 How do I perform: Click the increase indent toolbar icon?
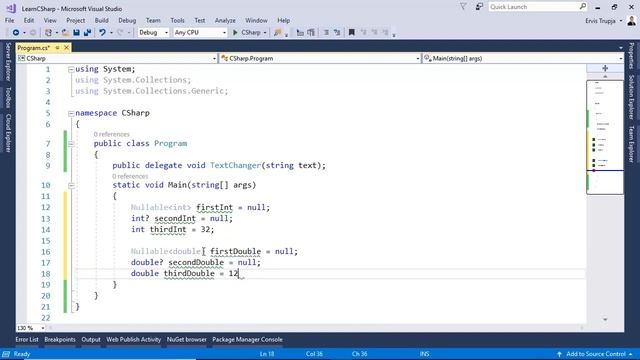tap(311, 32)
